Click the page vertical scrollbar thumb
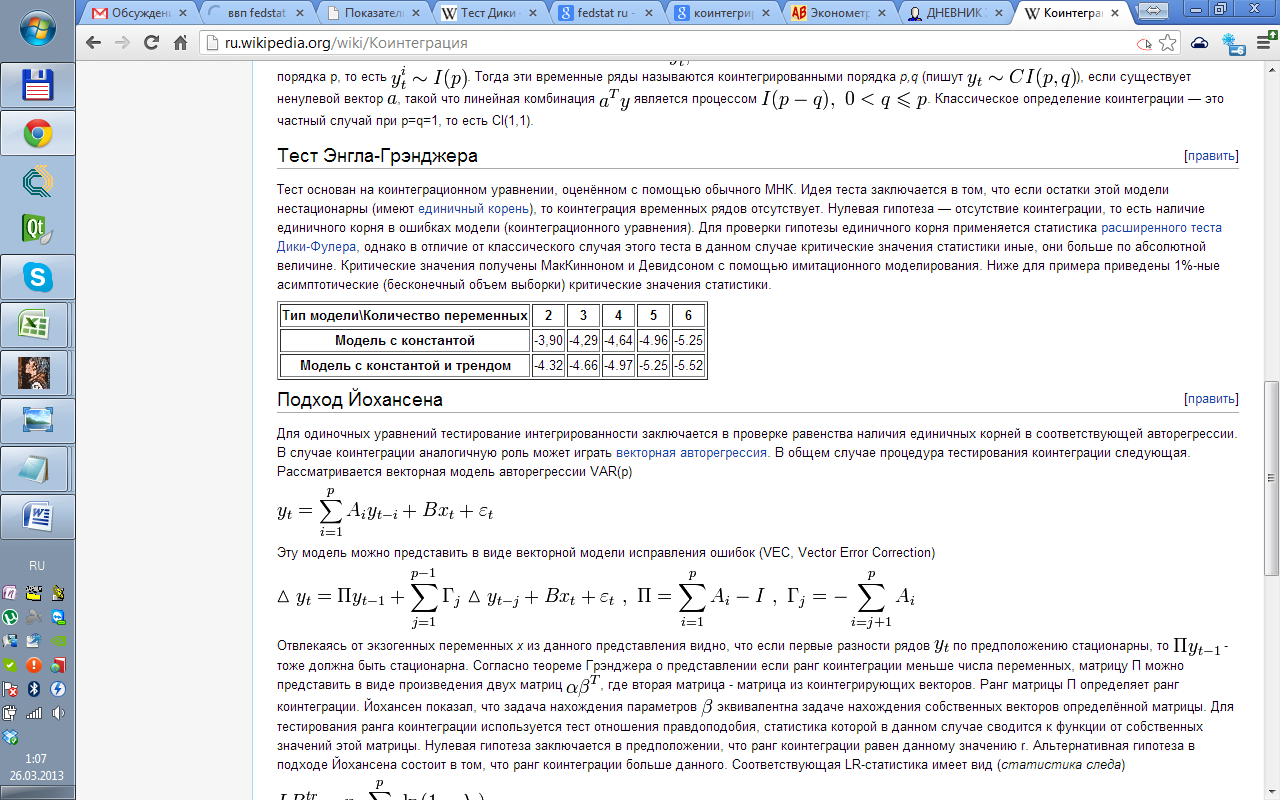1280x800 pixels. [1271, 477]
